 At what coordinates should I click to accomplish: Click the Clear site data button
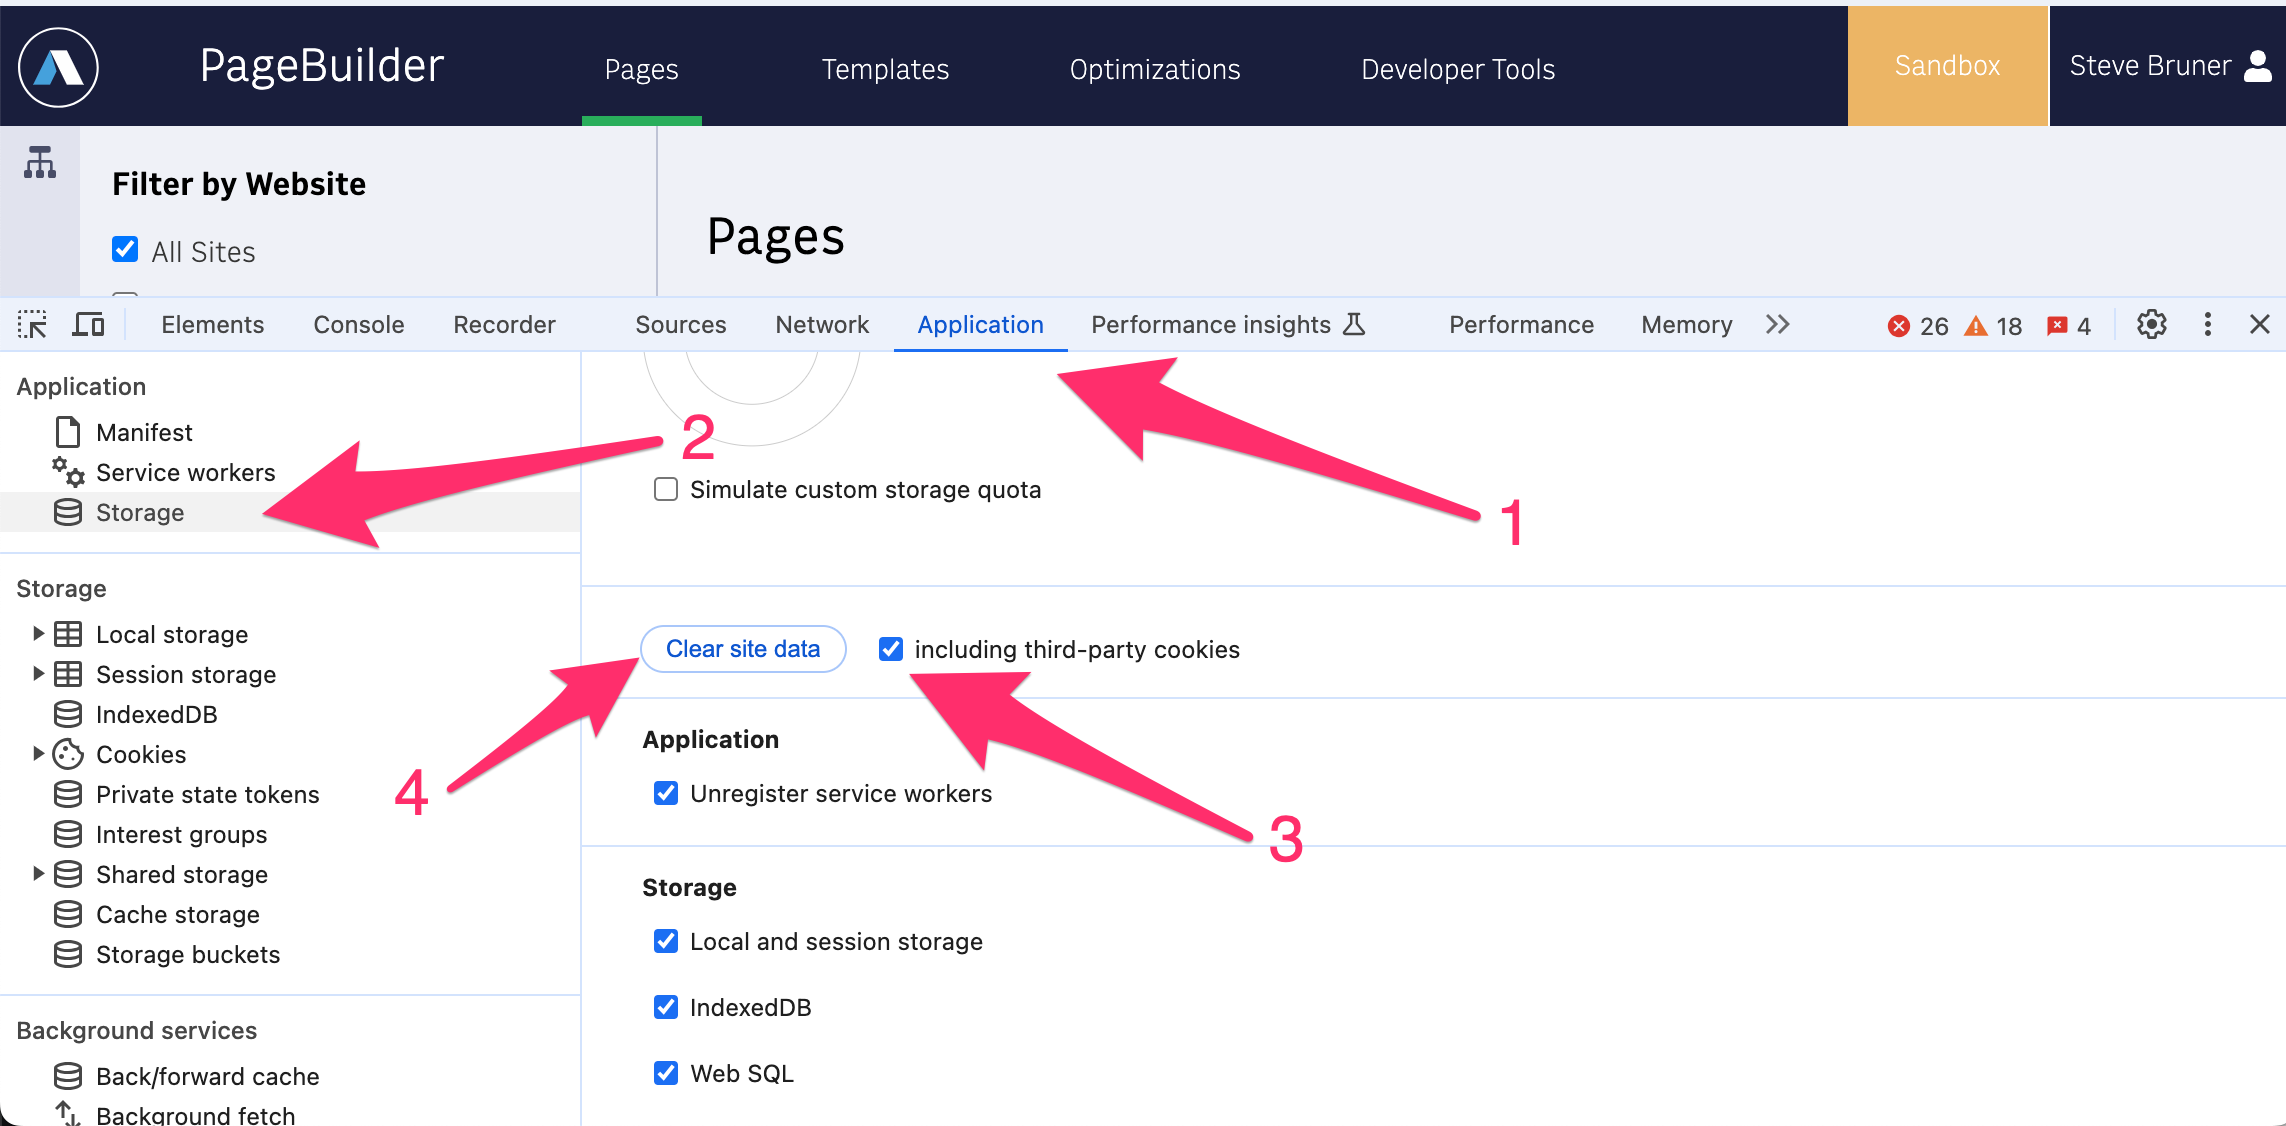pyautogui.click(x=743, y=649)
